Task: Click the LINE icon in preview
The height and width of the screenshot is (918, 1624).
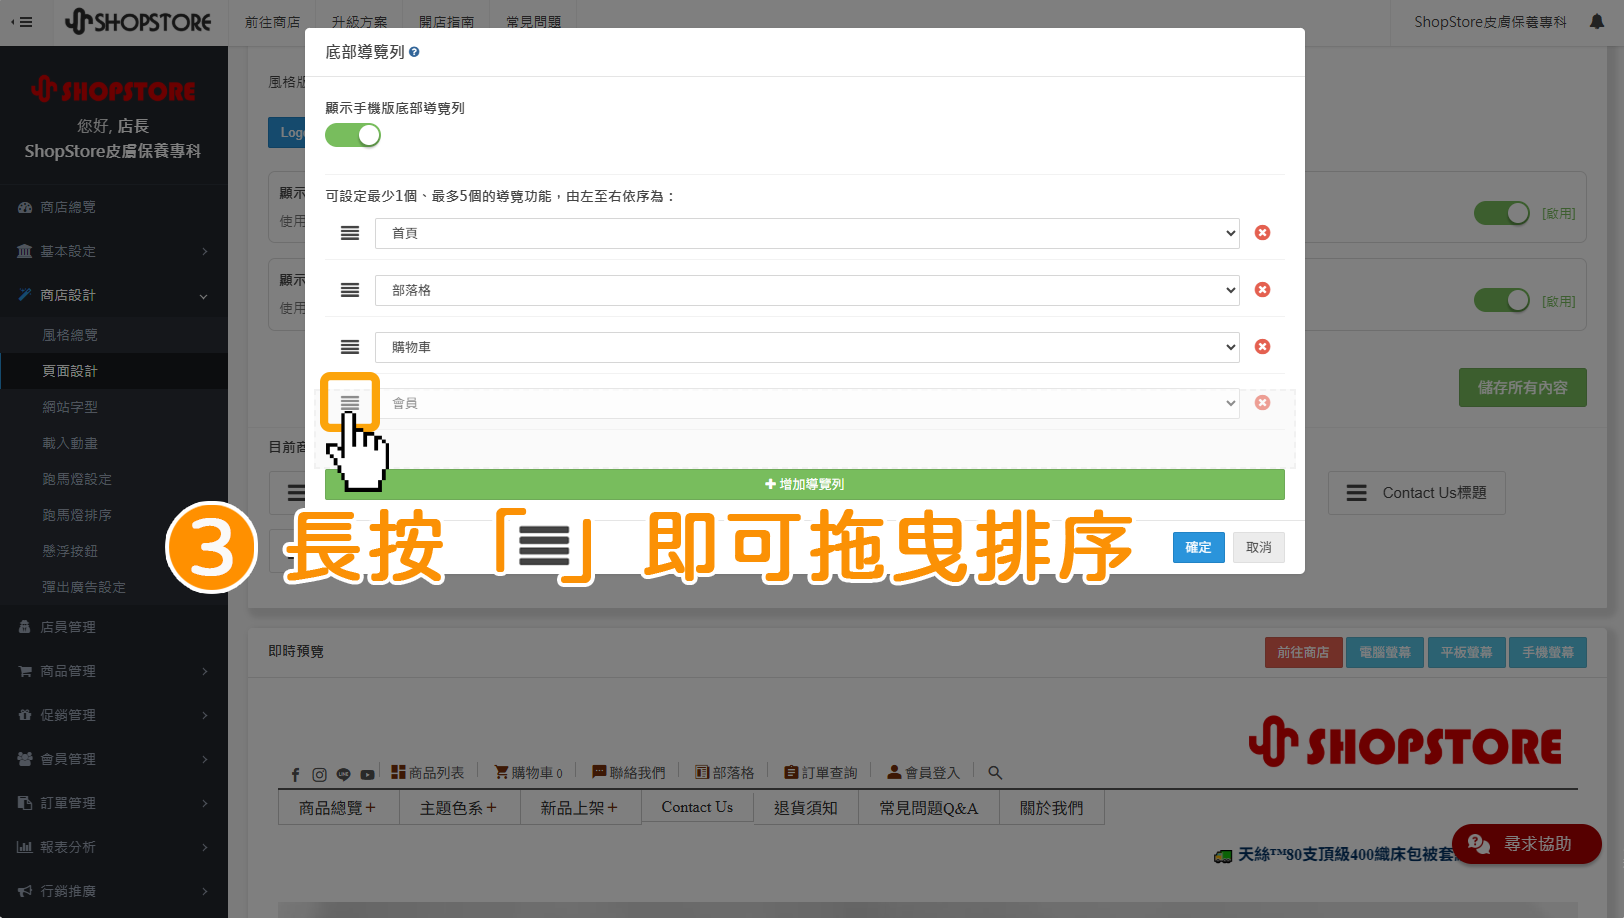Action: 343,774
